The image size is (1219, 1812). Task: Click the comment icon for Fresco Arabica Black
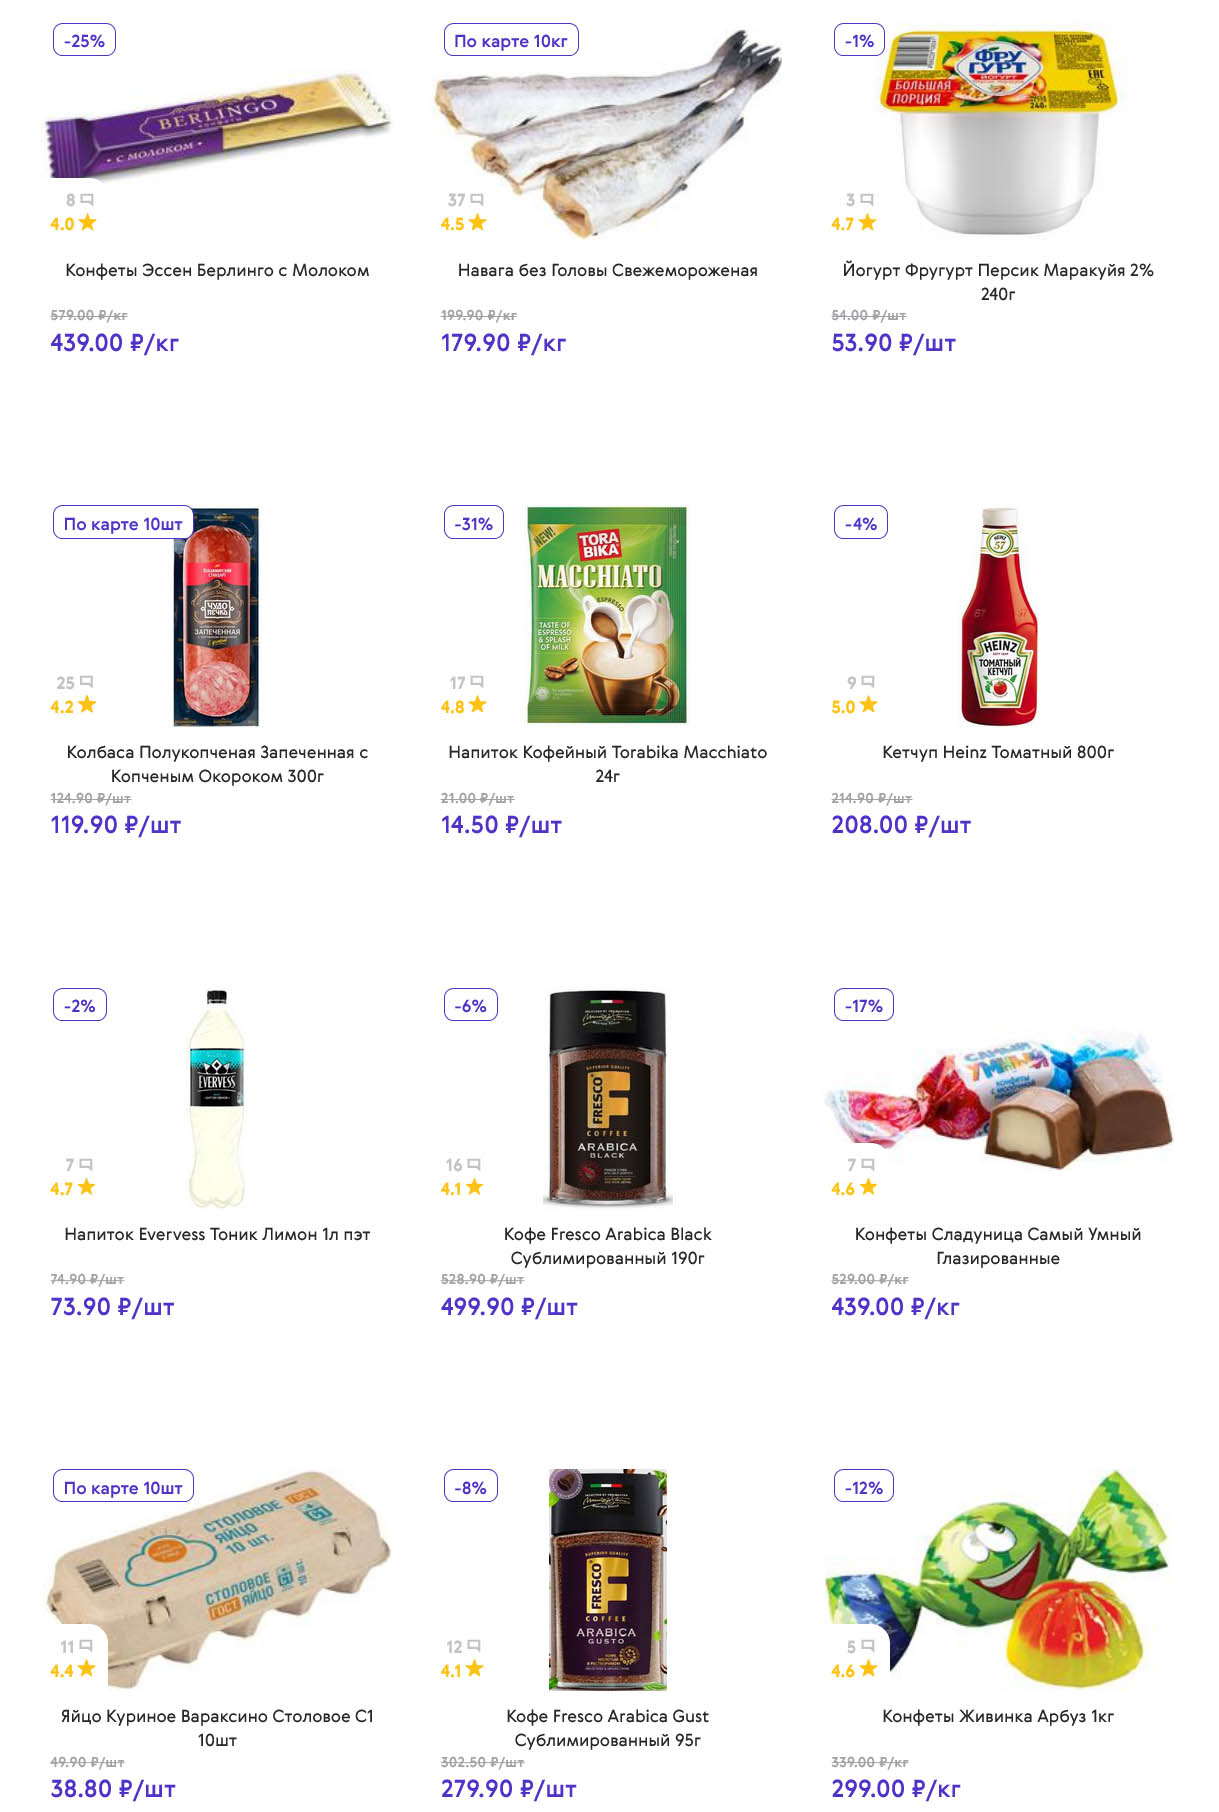(x=474, y=1164)
